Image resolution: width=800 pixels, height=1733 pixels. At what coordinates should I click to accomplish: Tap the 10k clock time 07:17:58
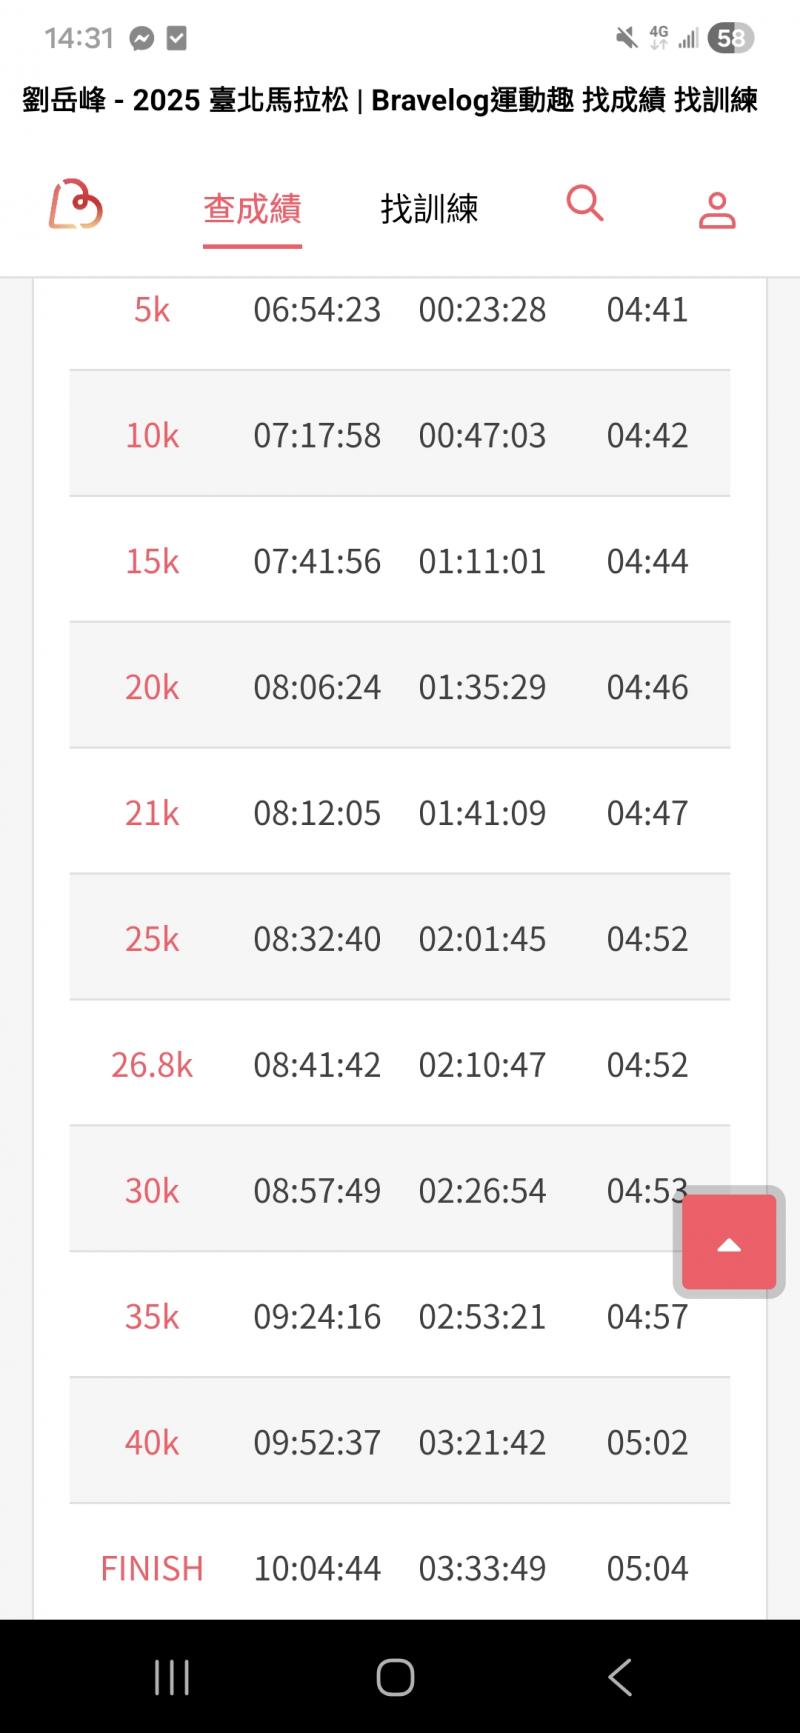[317, 436]
